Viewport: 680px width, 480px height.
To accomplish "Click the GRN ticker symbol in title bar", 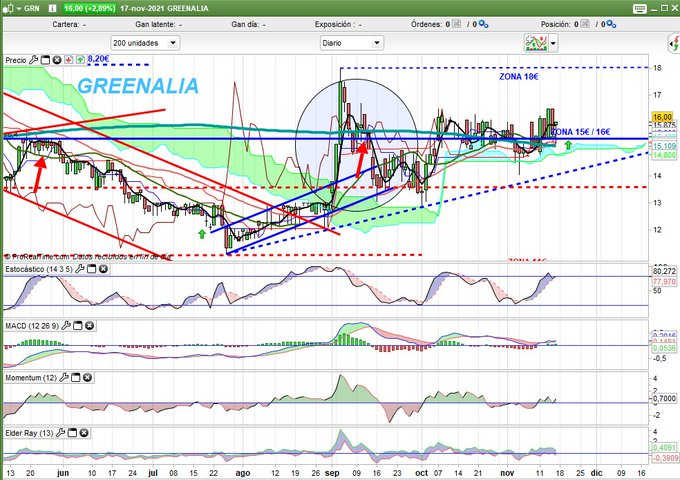I will 32,8.
